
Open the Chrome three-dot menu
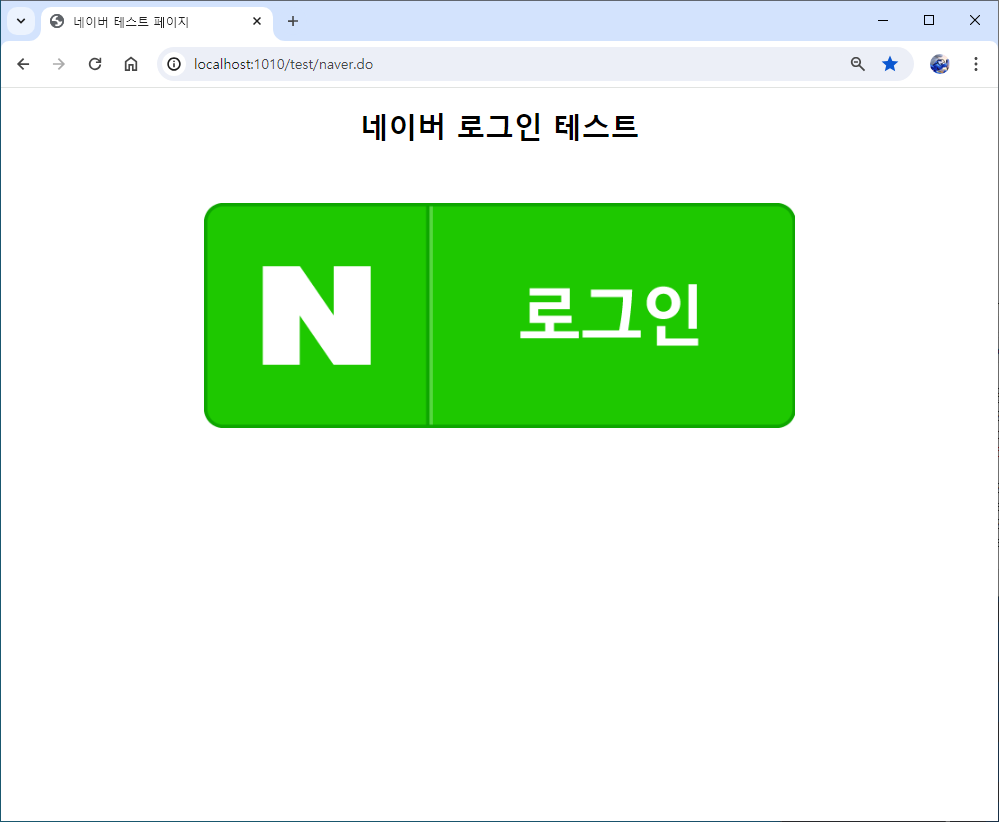tap(975, 64)
